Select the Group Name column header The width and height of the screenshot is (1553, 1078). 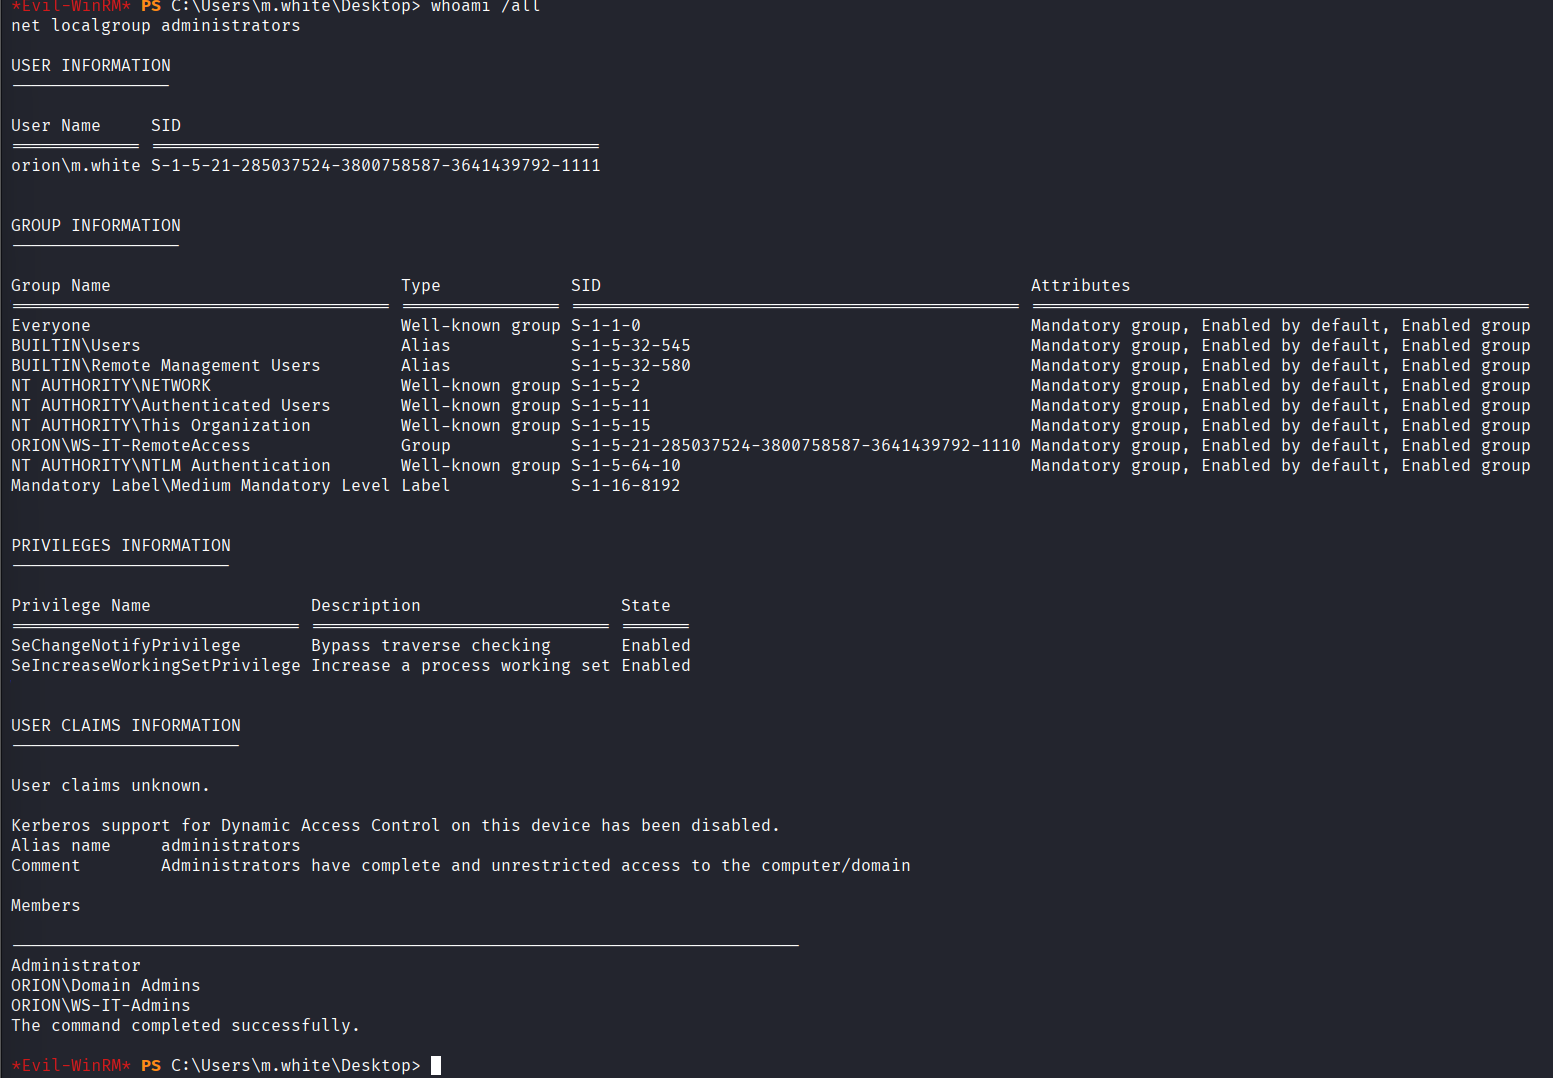[x=61, y=286]
